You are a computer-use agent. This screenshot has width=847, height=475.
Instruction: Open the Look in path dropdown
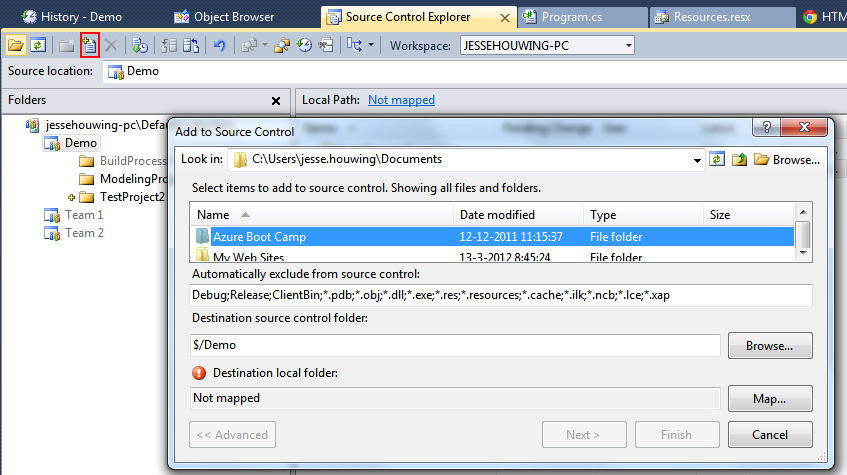pos(697,160)
